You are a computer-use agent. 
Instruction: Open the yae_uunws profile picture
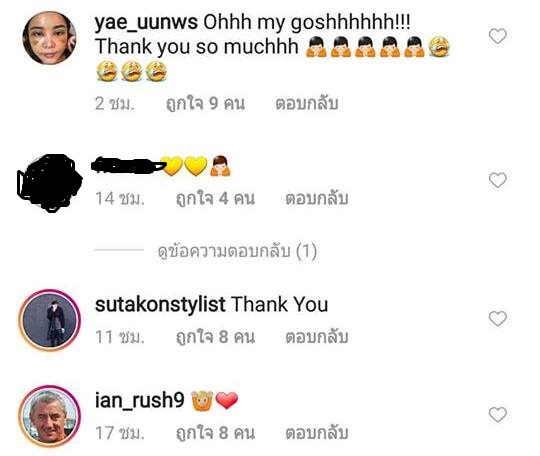point(49,38)
